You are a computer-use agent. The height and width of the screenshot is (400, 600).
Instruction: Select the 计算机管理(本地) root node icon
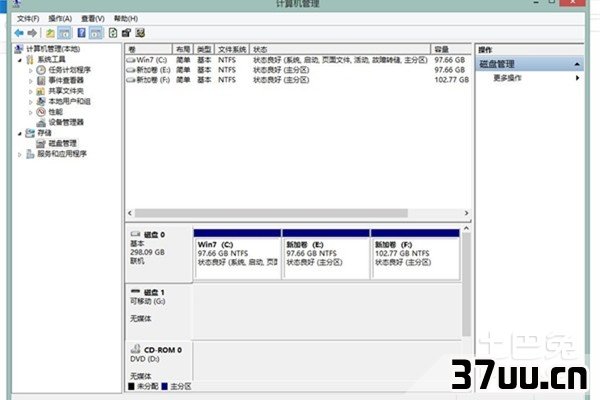pyautogui.click(x=18, y=49)
